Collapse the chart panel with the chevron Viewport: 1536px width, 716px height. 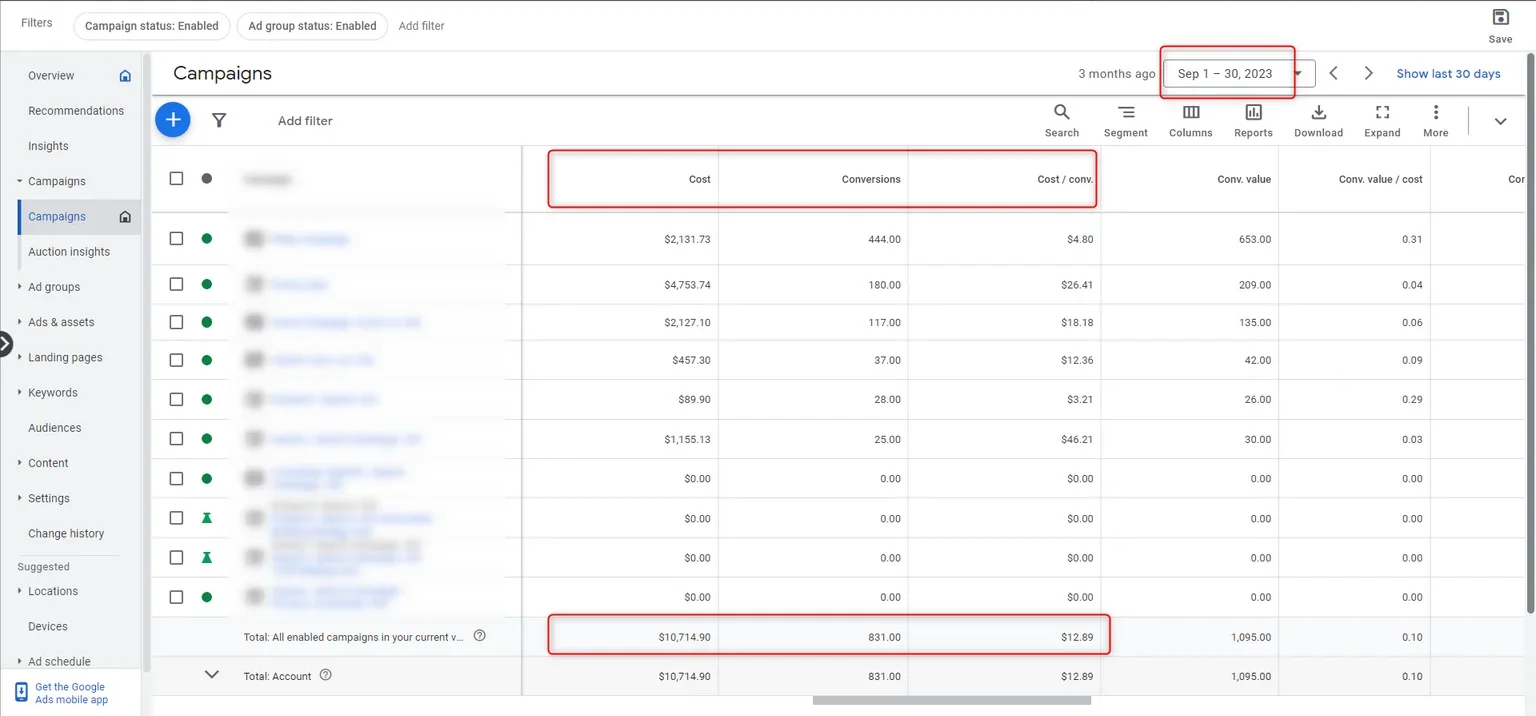pyautogui.click(x=1501, y=121)
